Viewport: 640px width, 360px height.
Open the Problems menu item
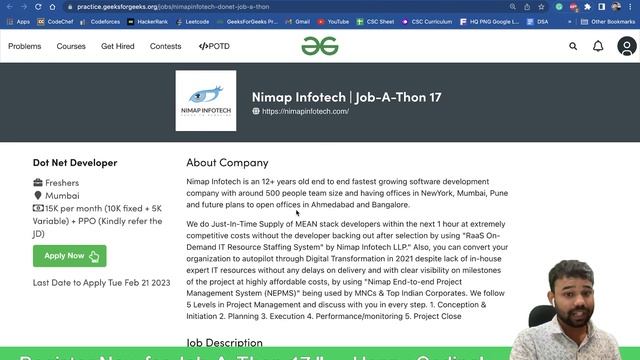coord(24,46)
